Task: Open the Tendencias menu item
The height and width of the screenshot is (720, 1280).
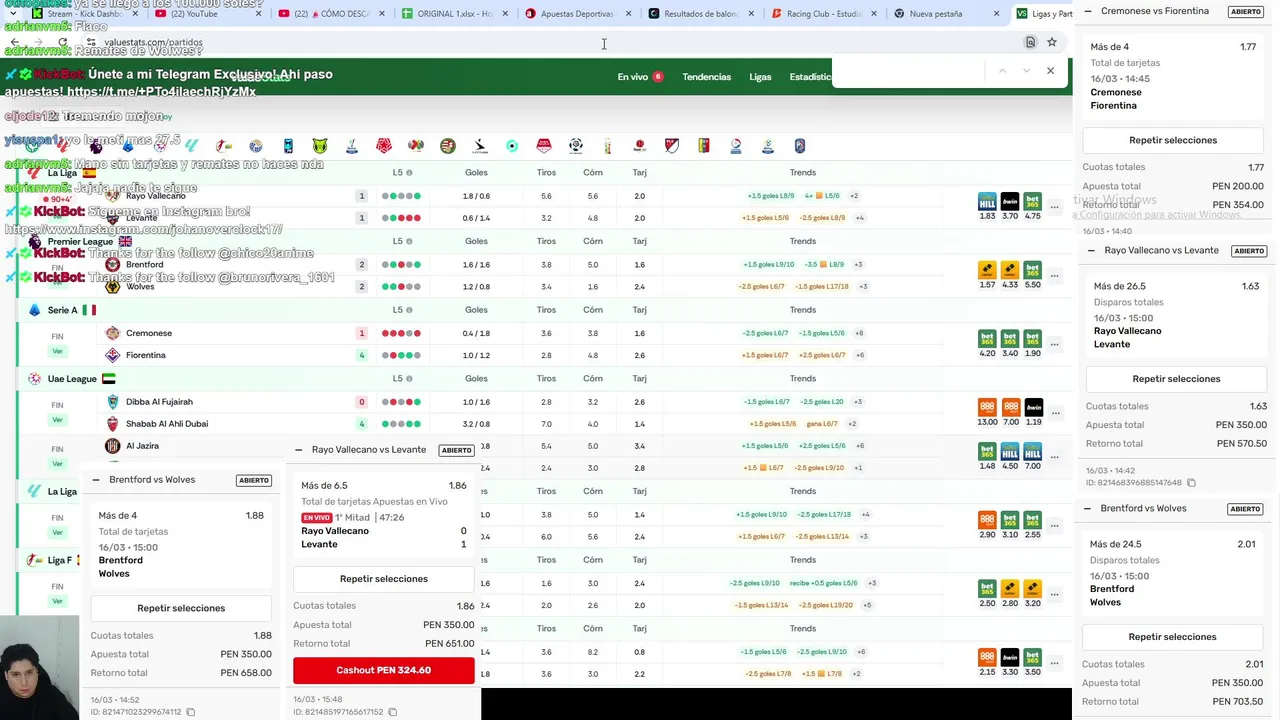Action: coord(706,77)
